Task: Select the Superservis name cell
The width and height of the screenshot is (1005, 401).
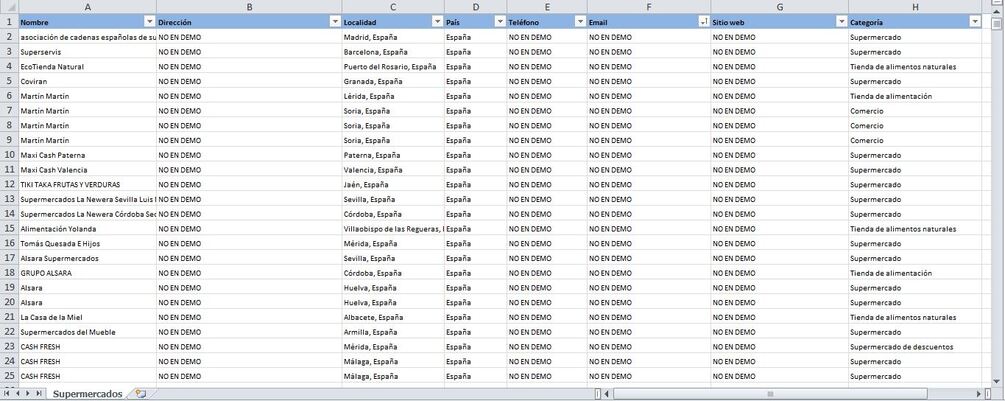Action: point(87,52)
